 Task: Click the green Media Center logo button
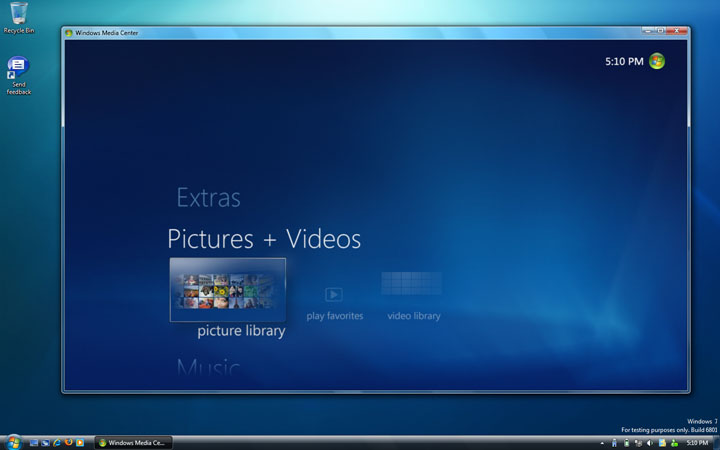point(657,61)
